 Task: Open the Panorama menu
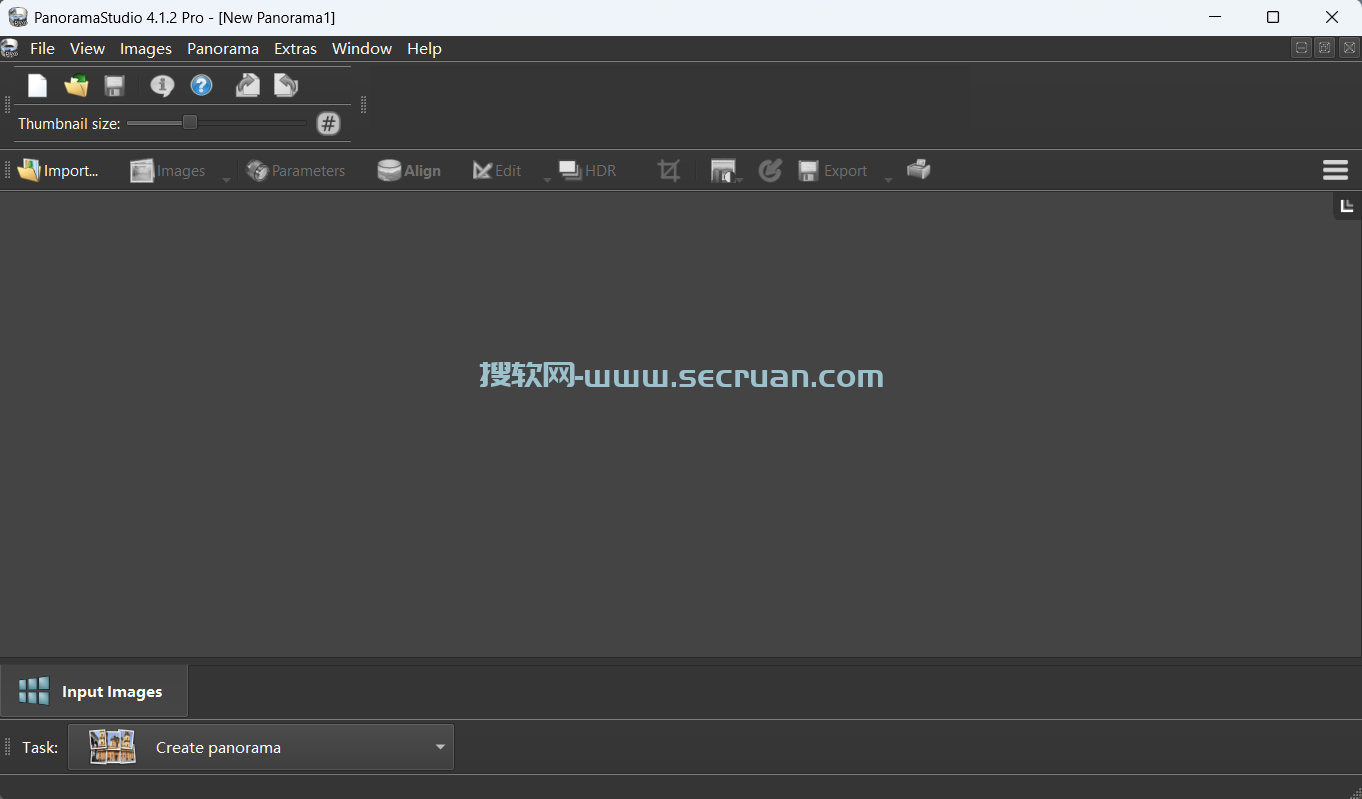[x=223, y=48]
